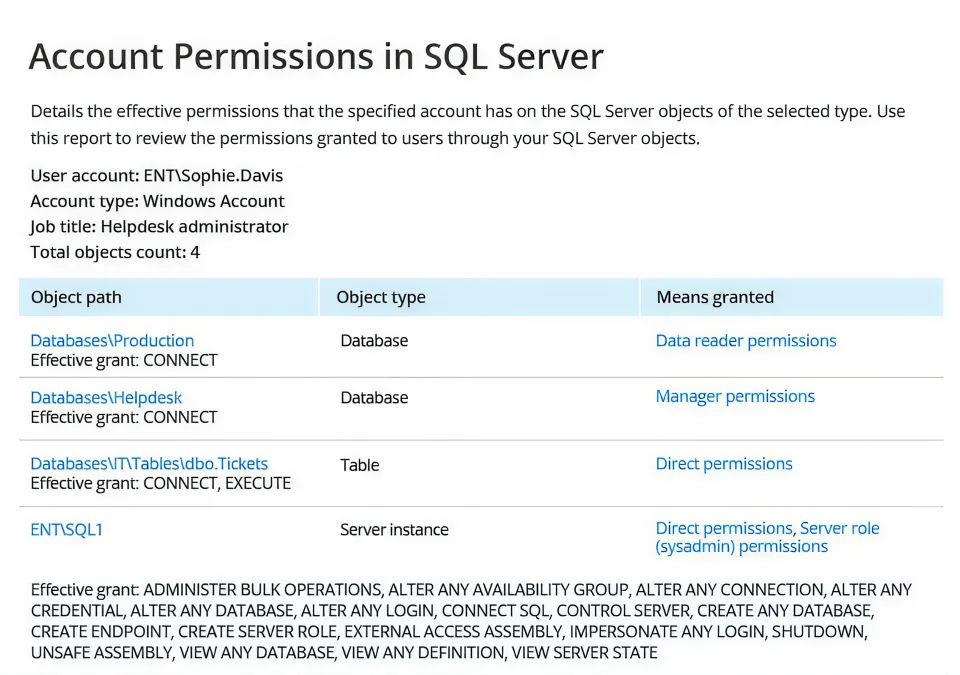960x675 pixels.
Task: Click the Object type column header
Action: click(x=381, y=297)
